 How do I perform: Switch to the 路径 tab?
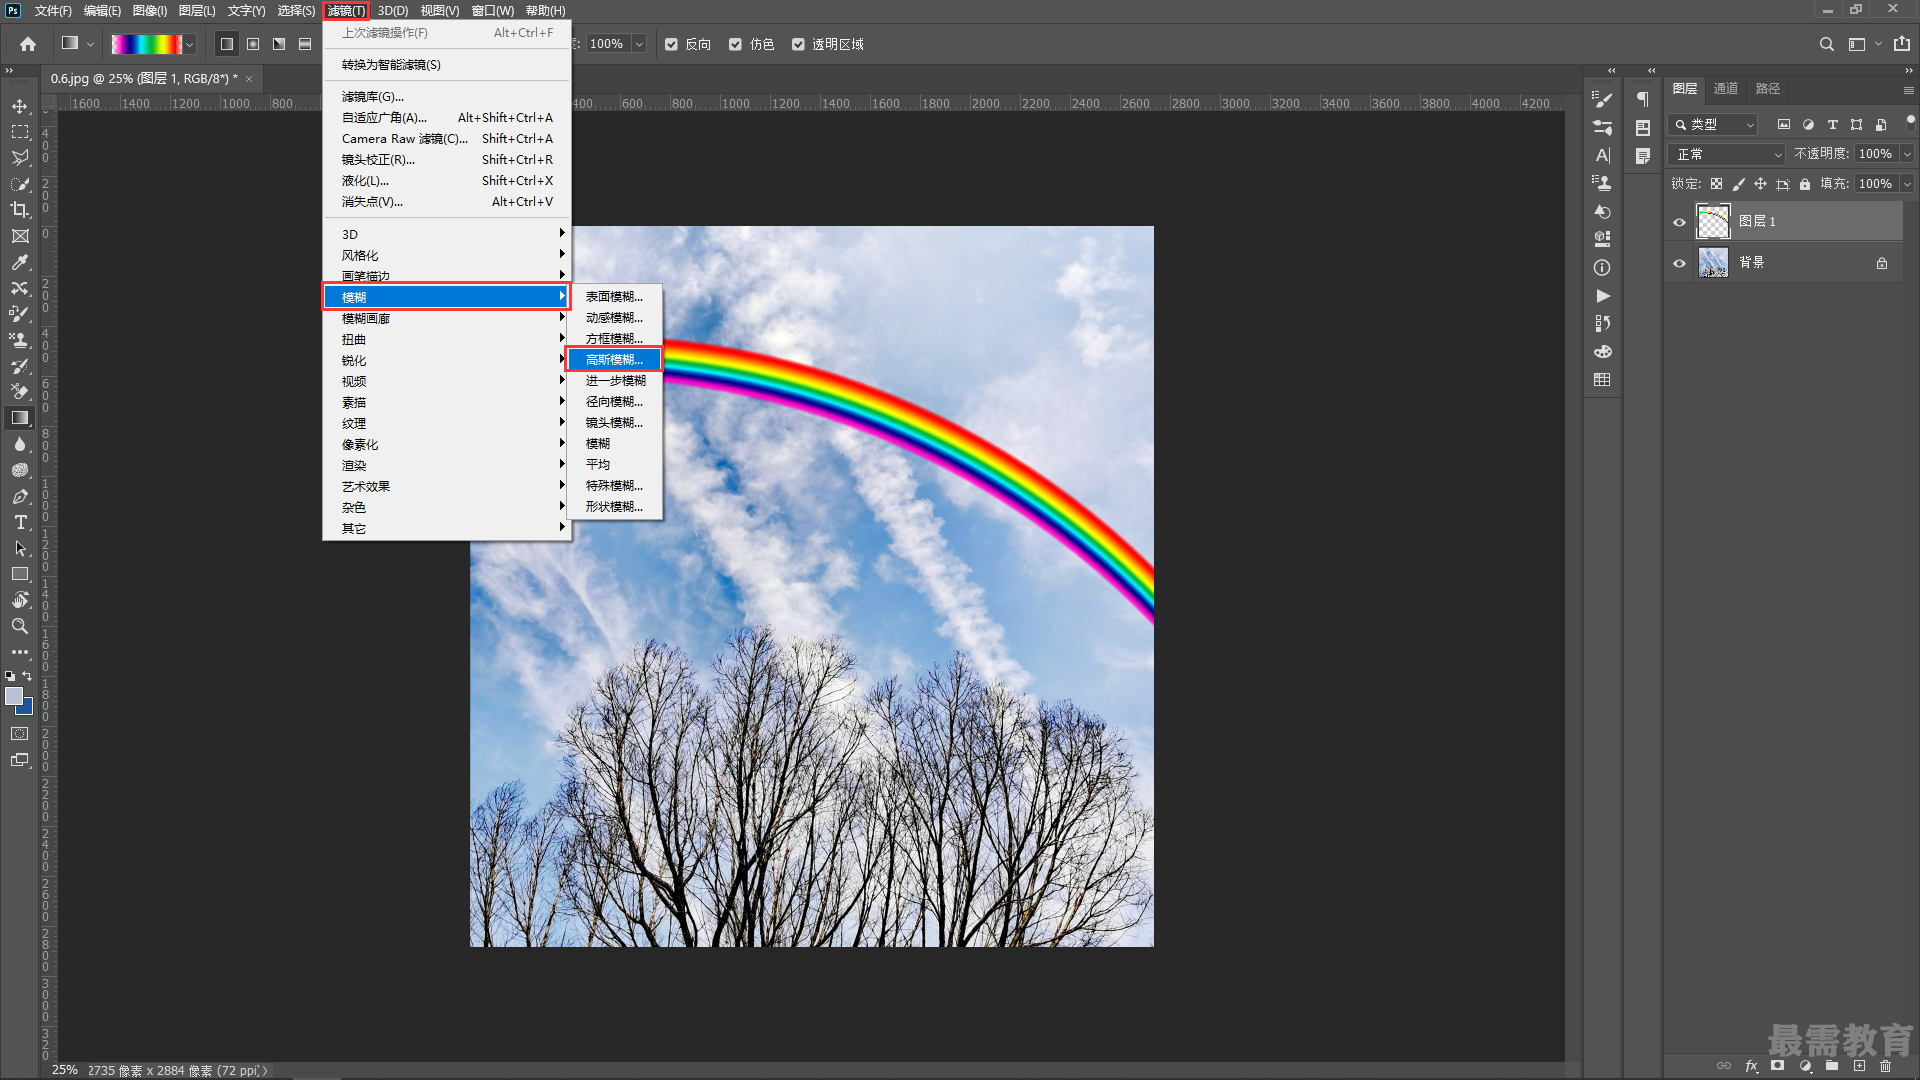1768,89
